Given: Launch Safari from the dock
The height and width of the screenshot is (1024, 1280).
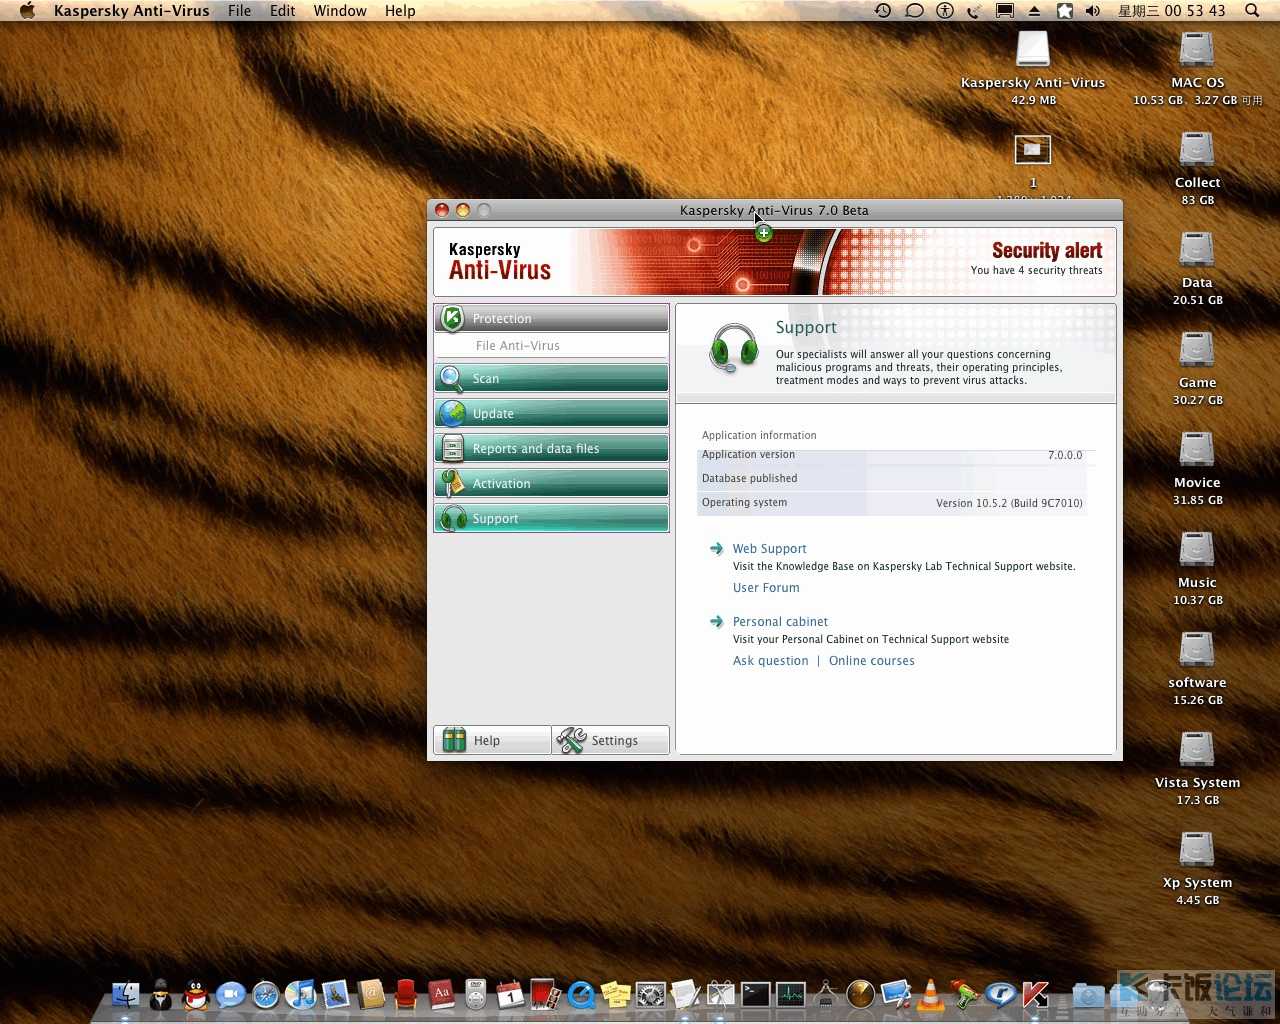Looking at the screenshot, I should 266,994.
